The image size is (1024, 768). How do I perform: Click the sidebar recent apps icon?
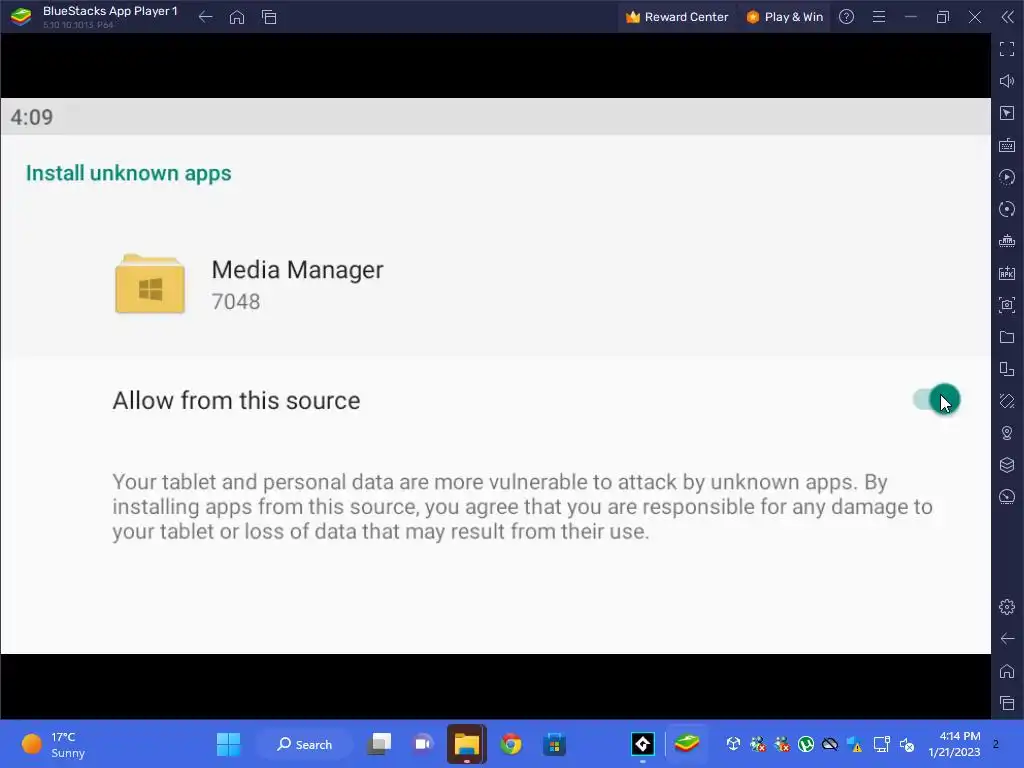(x=1007, y=703)
